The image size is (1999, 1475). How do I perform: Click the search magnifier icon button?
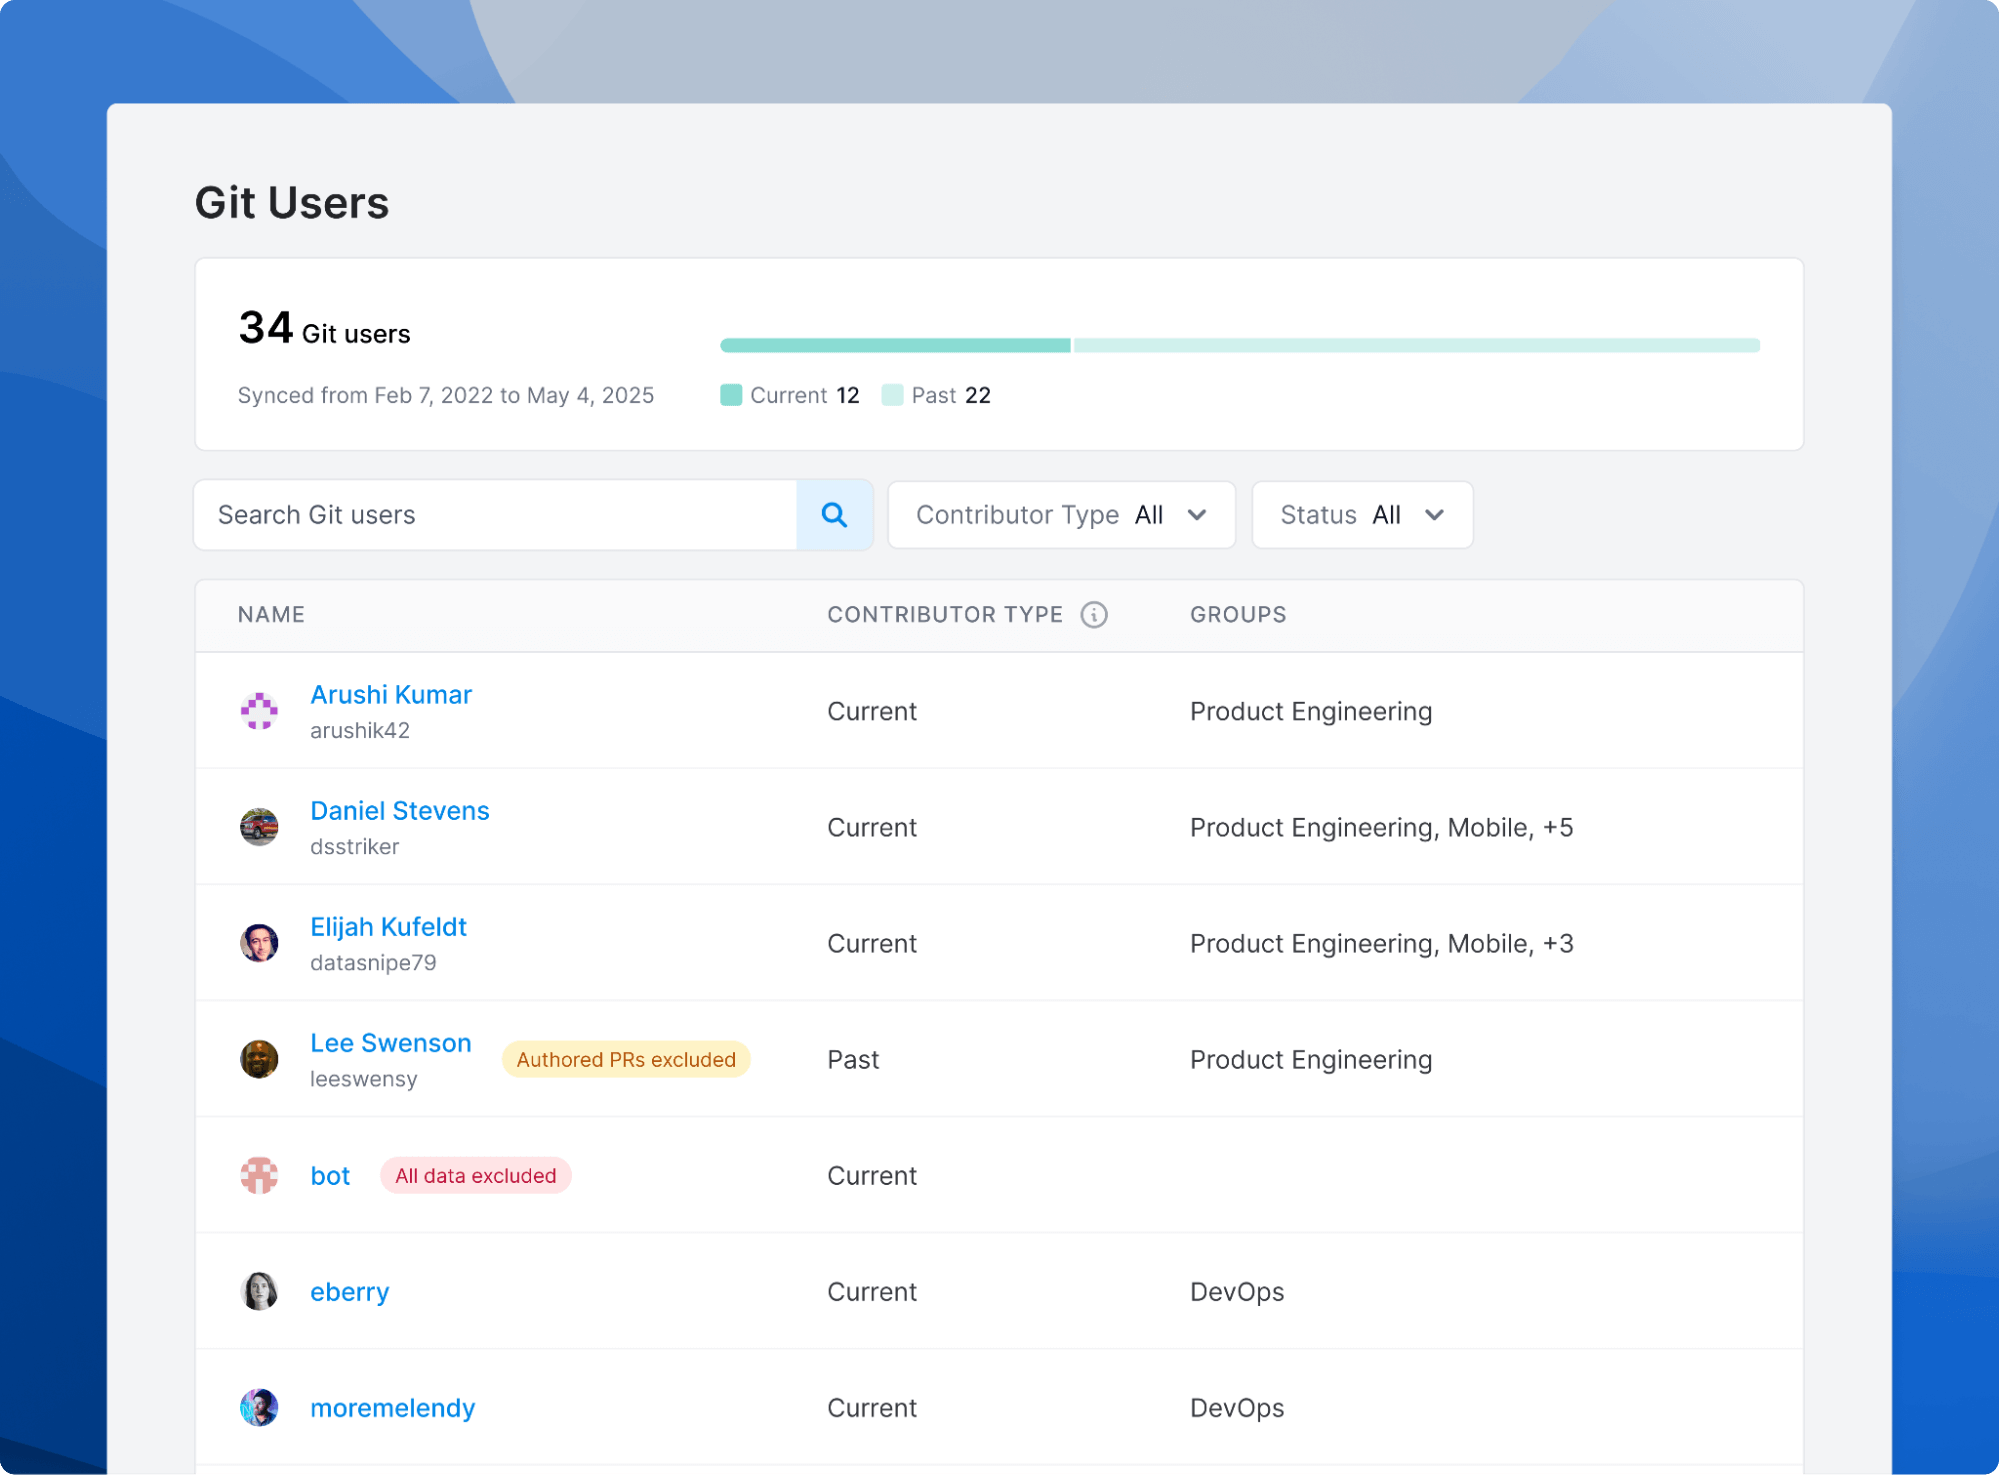pos(834,515)
